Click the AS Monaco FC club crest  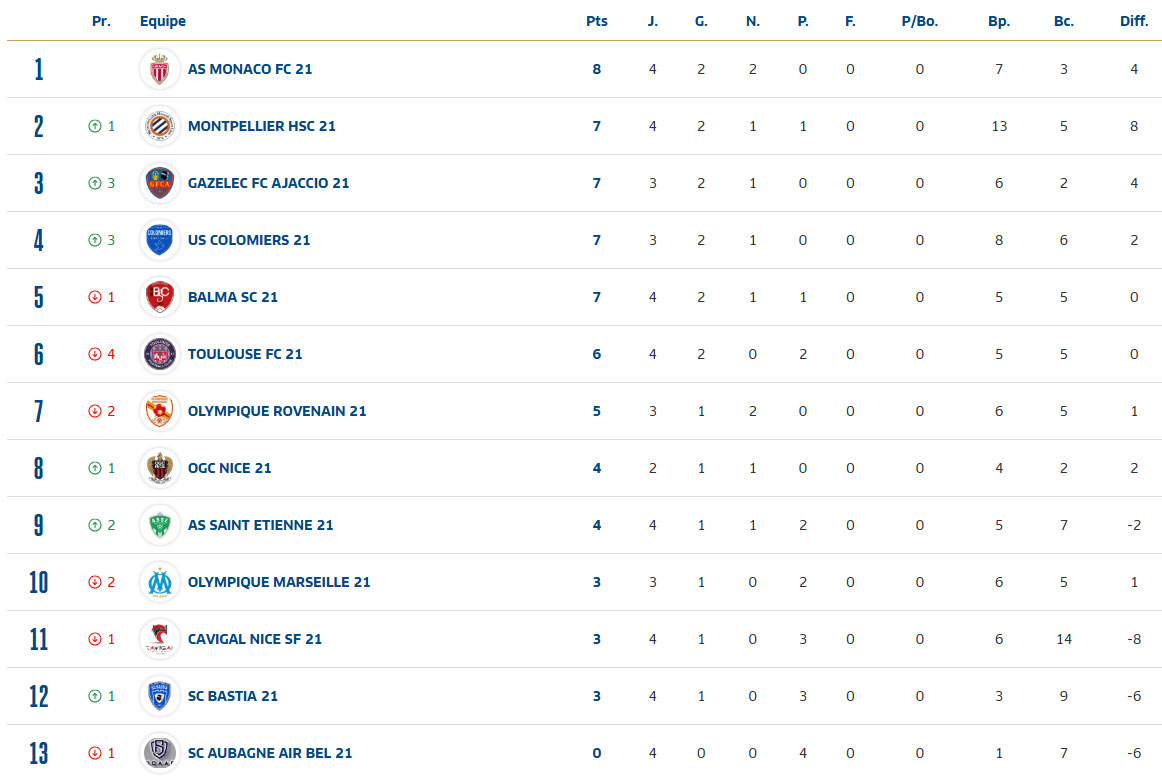pyautogui.click(x=160, y=69)
